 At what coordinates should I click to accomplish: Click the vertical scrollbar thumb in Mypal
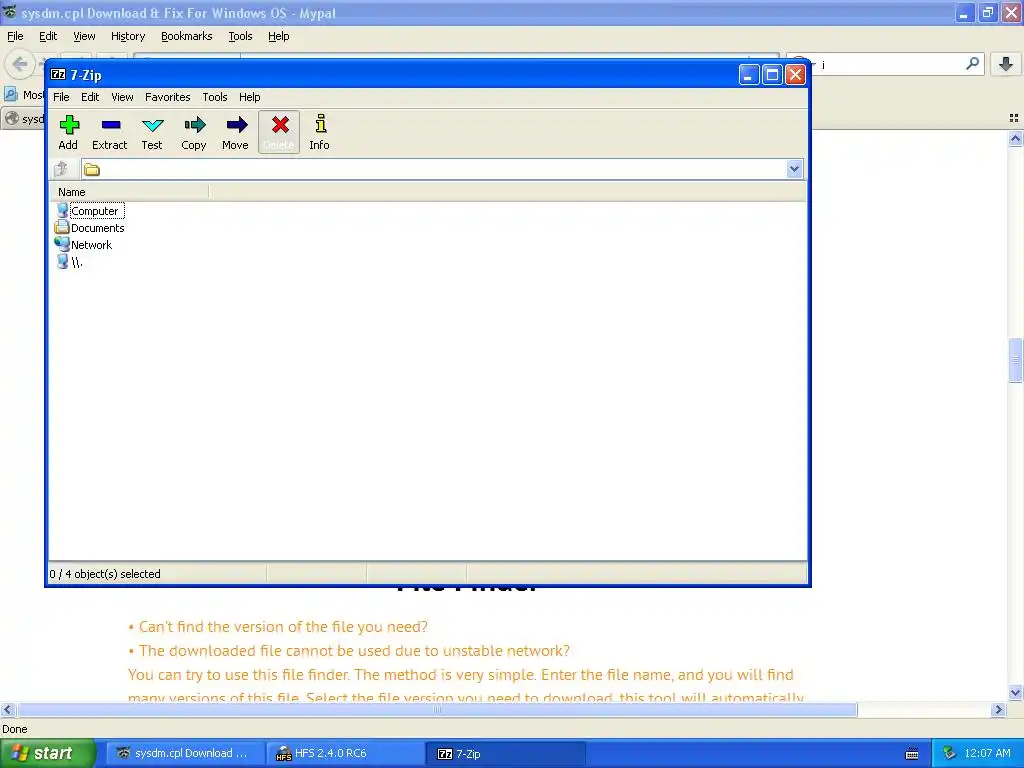(1015, 360)
